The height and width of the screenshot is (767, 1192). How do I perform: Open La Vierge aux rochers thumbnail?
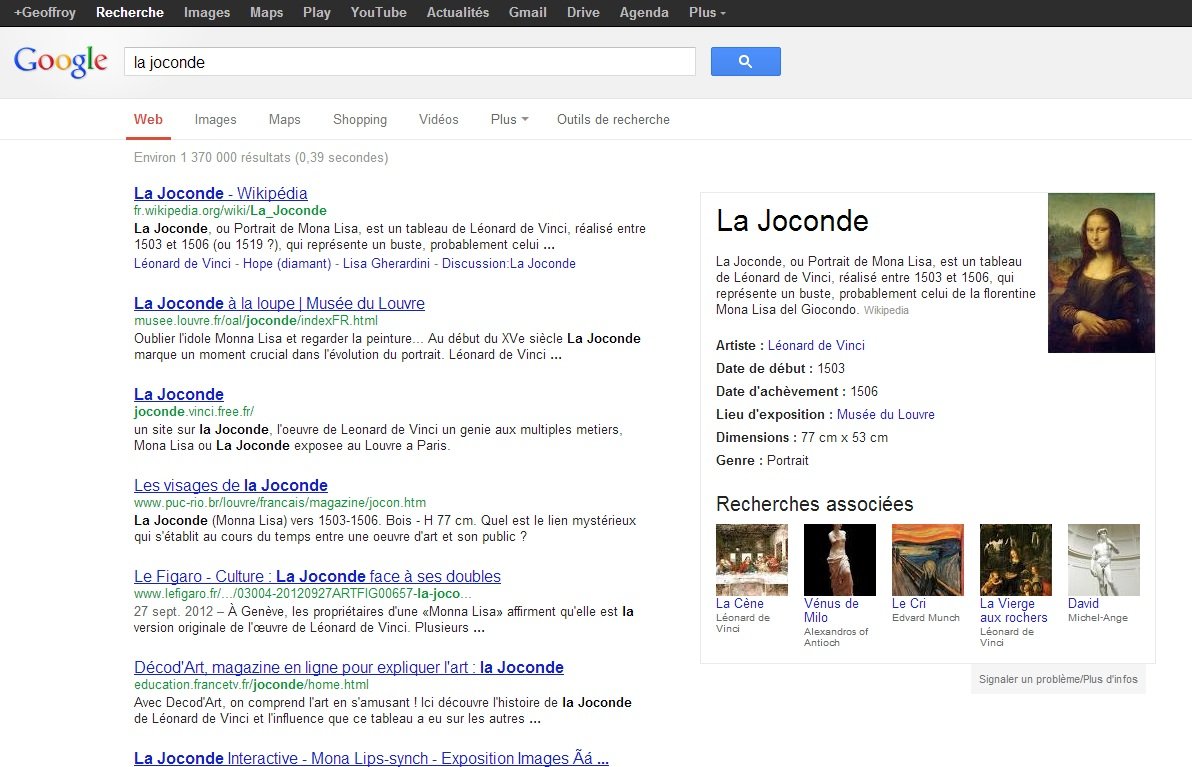(1016, 559)
